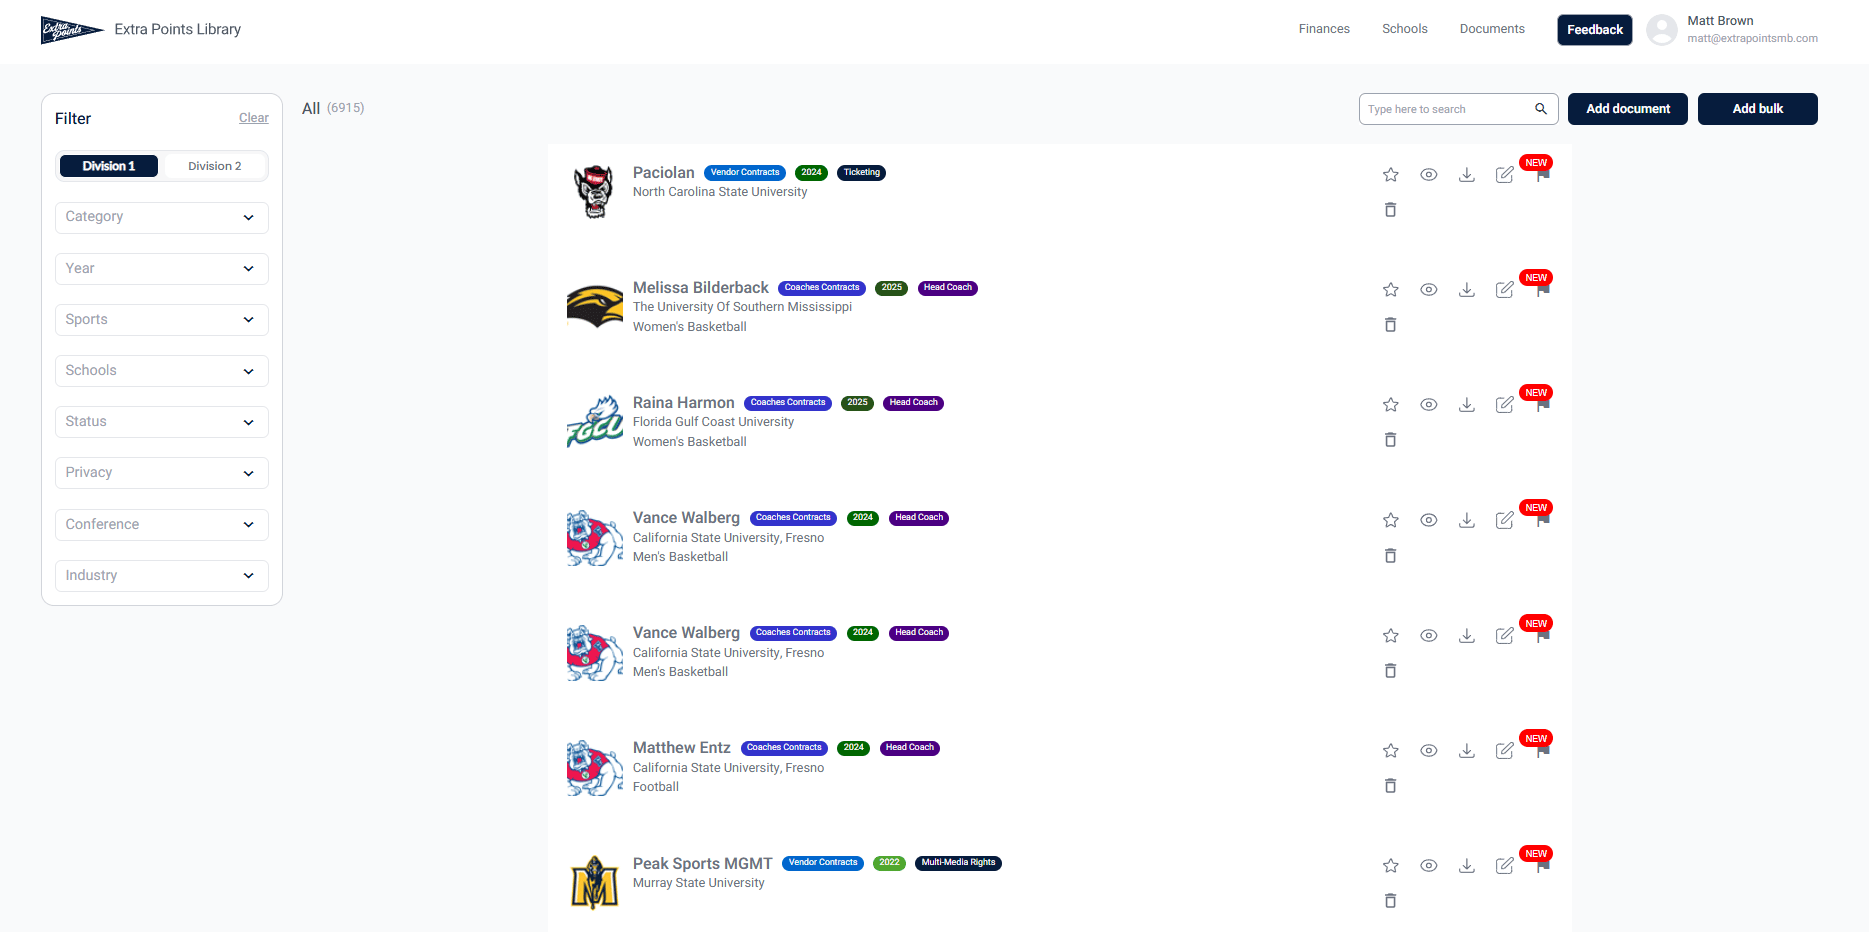Flag the Paciolan document
The width and height of the screenshot is (1869, 932).
pos(1543,175)
